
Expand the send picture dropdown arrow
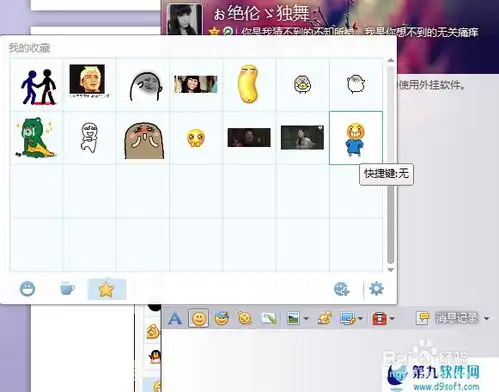pyautogui.click(x=306, y=318)
